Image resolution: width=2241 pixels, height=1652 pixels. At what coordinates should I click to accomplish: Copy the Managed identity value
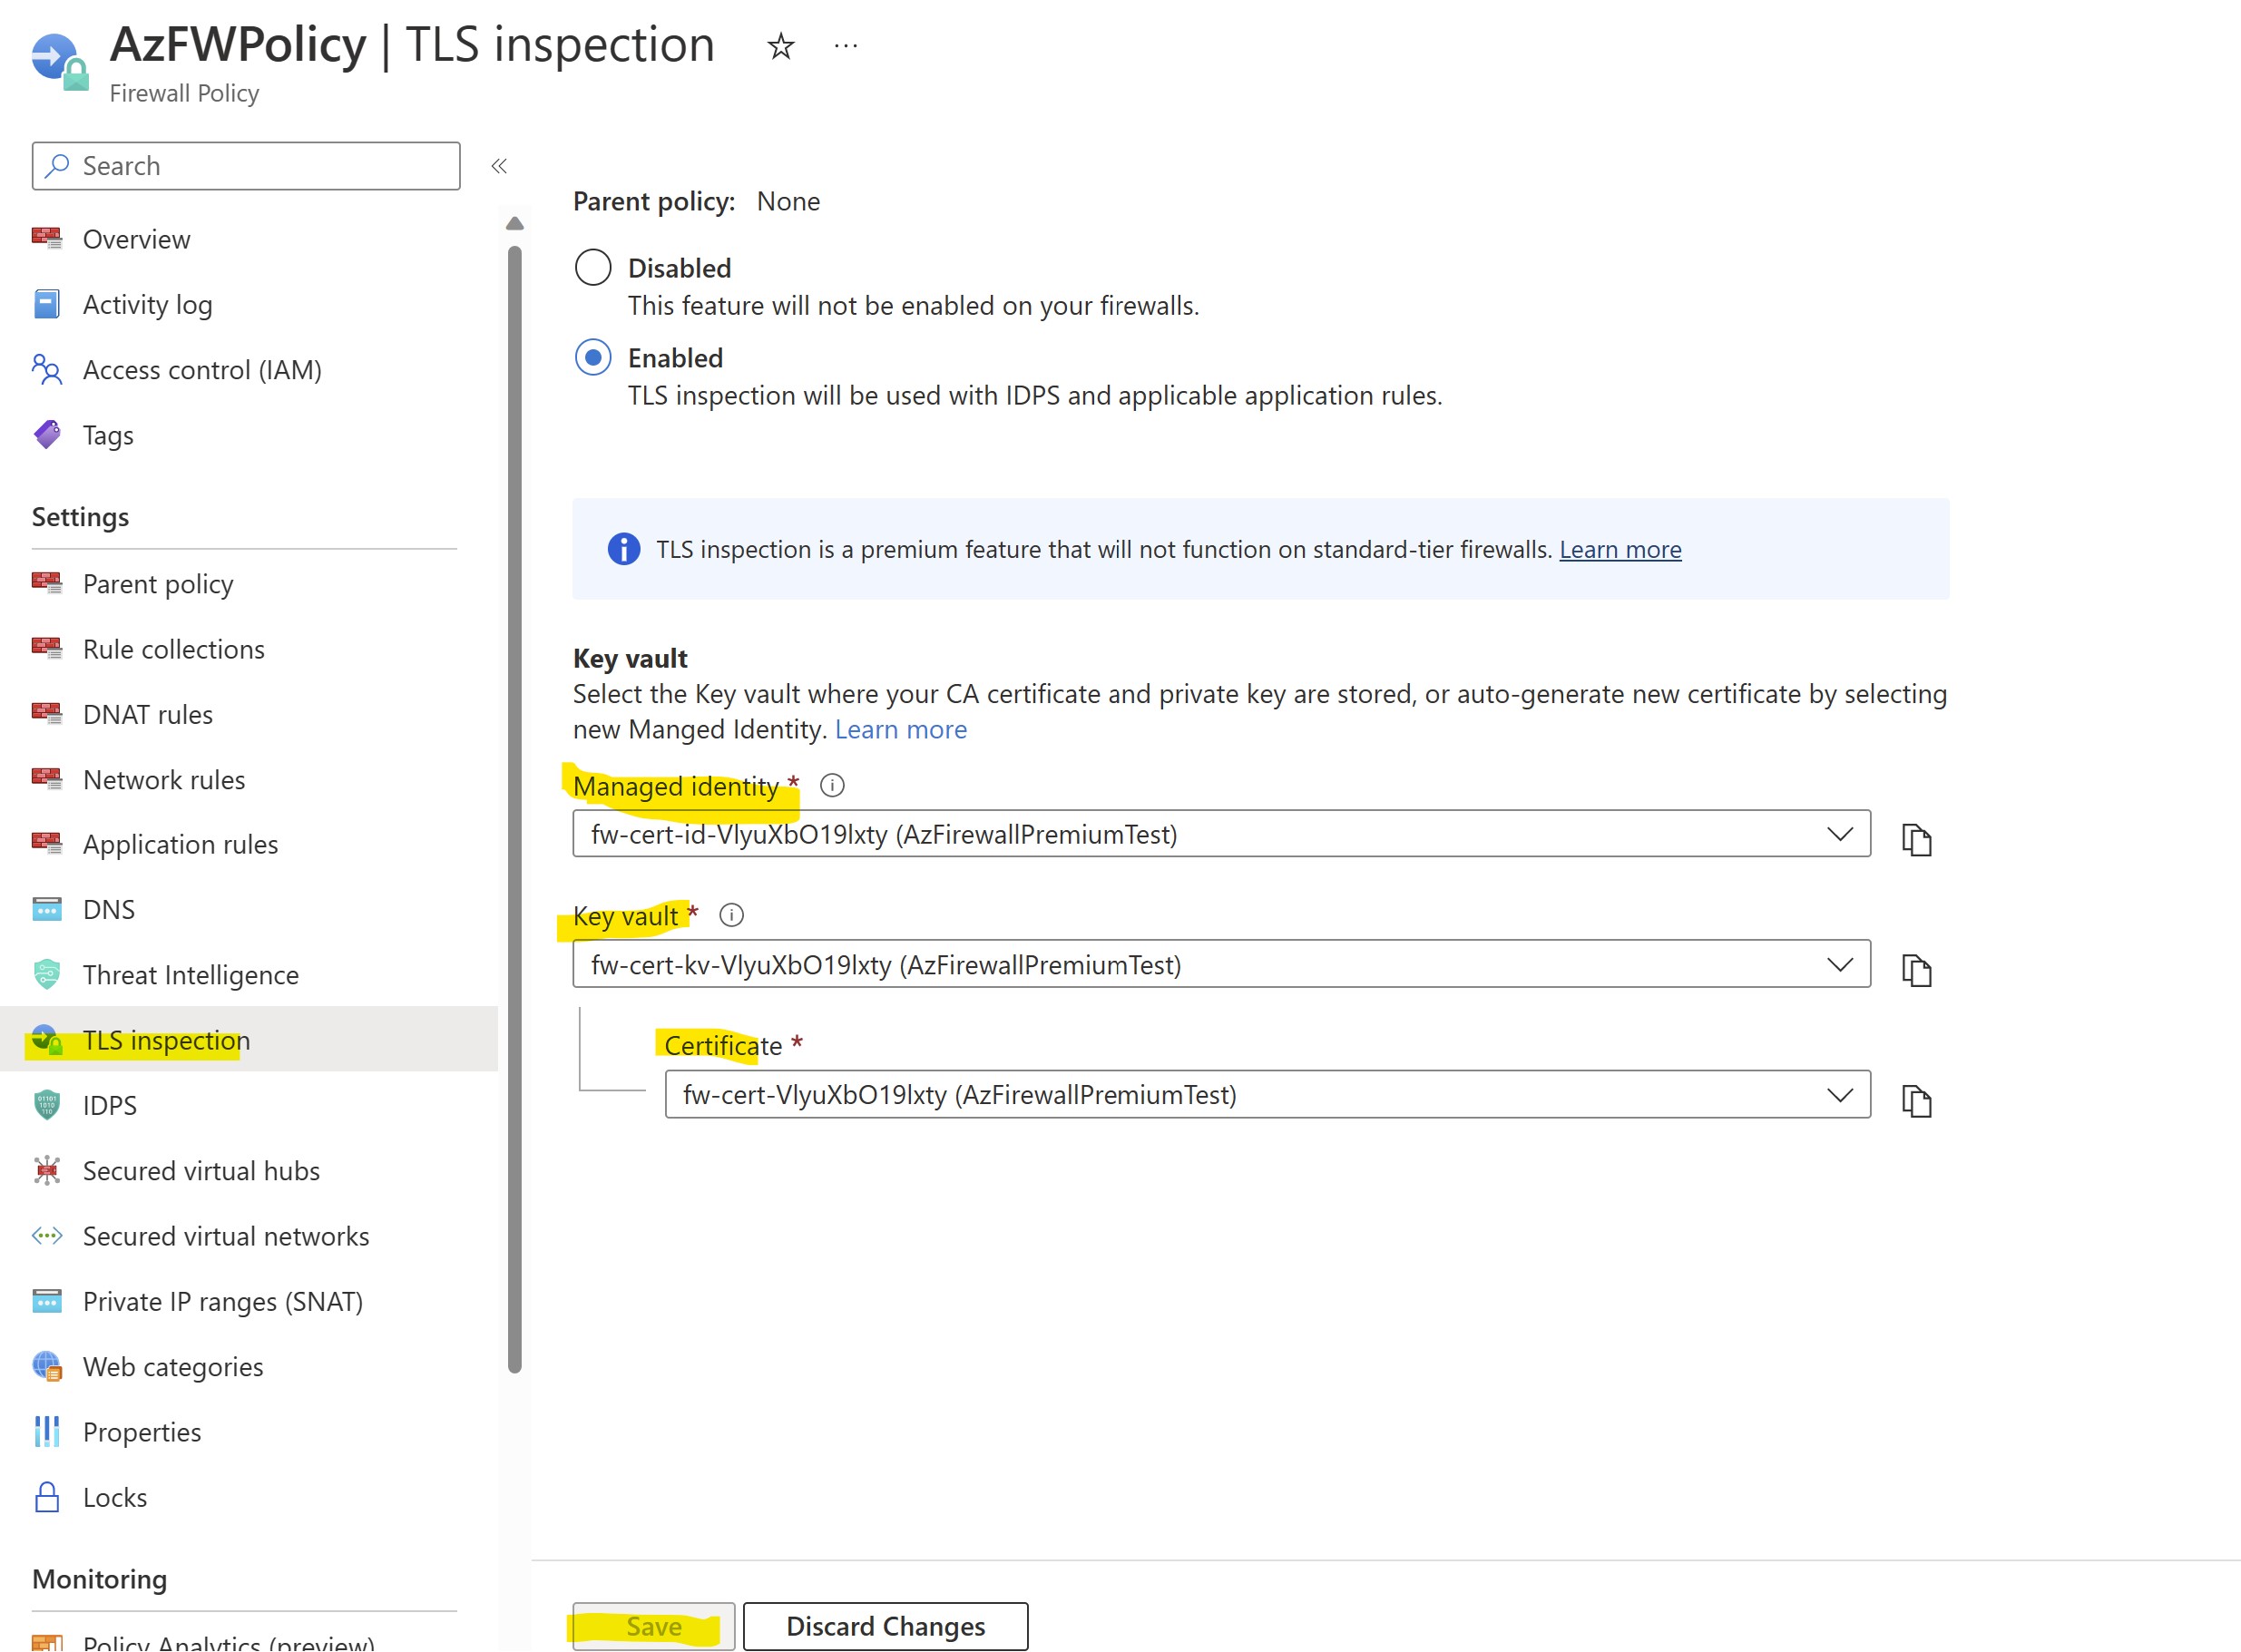click(1915, 838)
